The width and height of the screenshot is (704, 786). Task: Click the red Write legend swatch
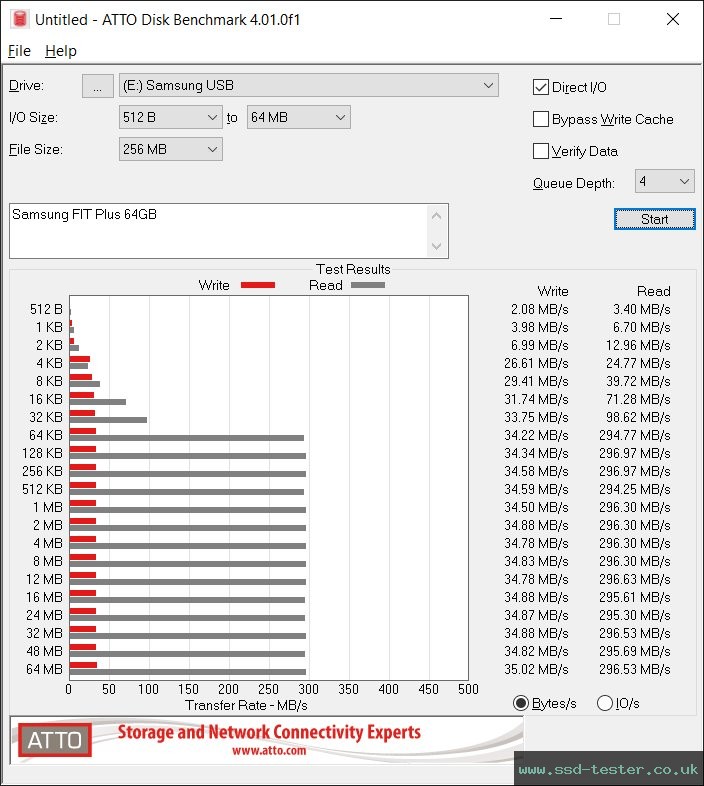click(x=258, y=285)
